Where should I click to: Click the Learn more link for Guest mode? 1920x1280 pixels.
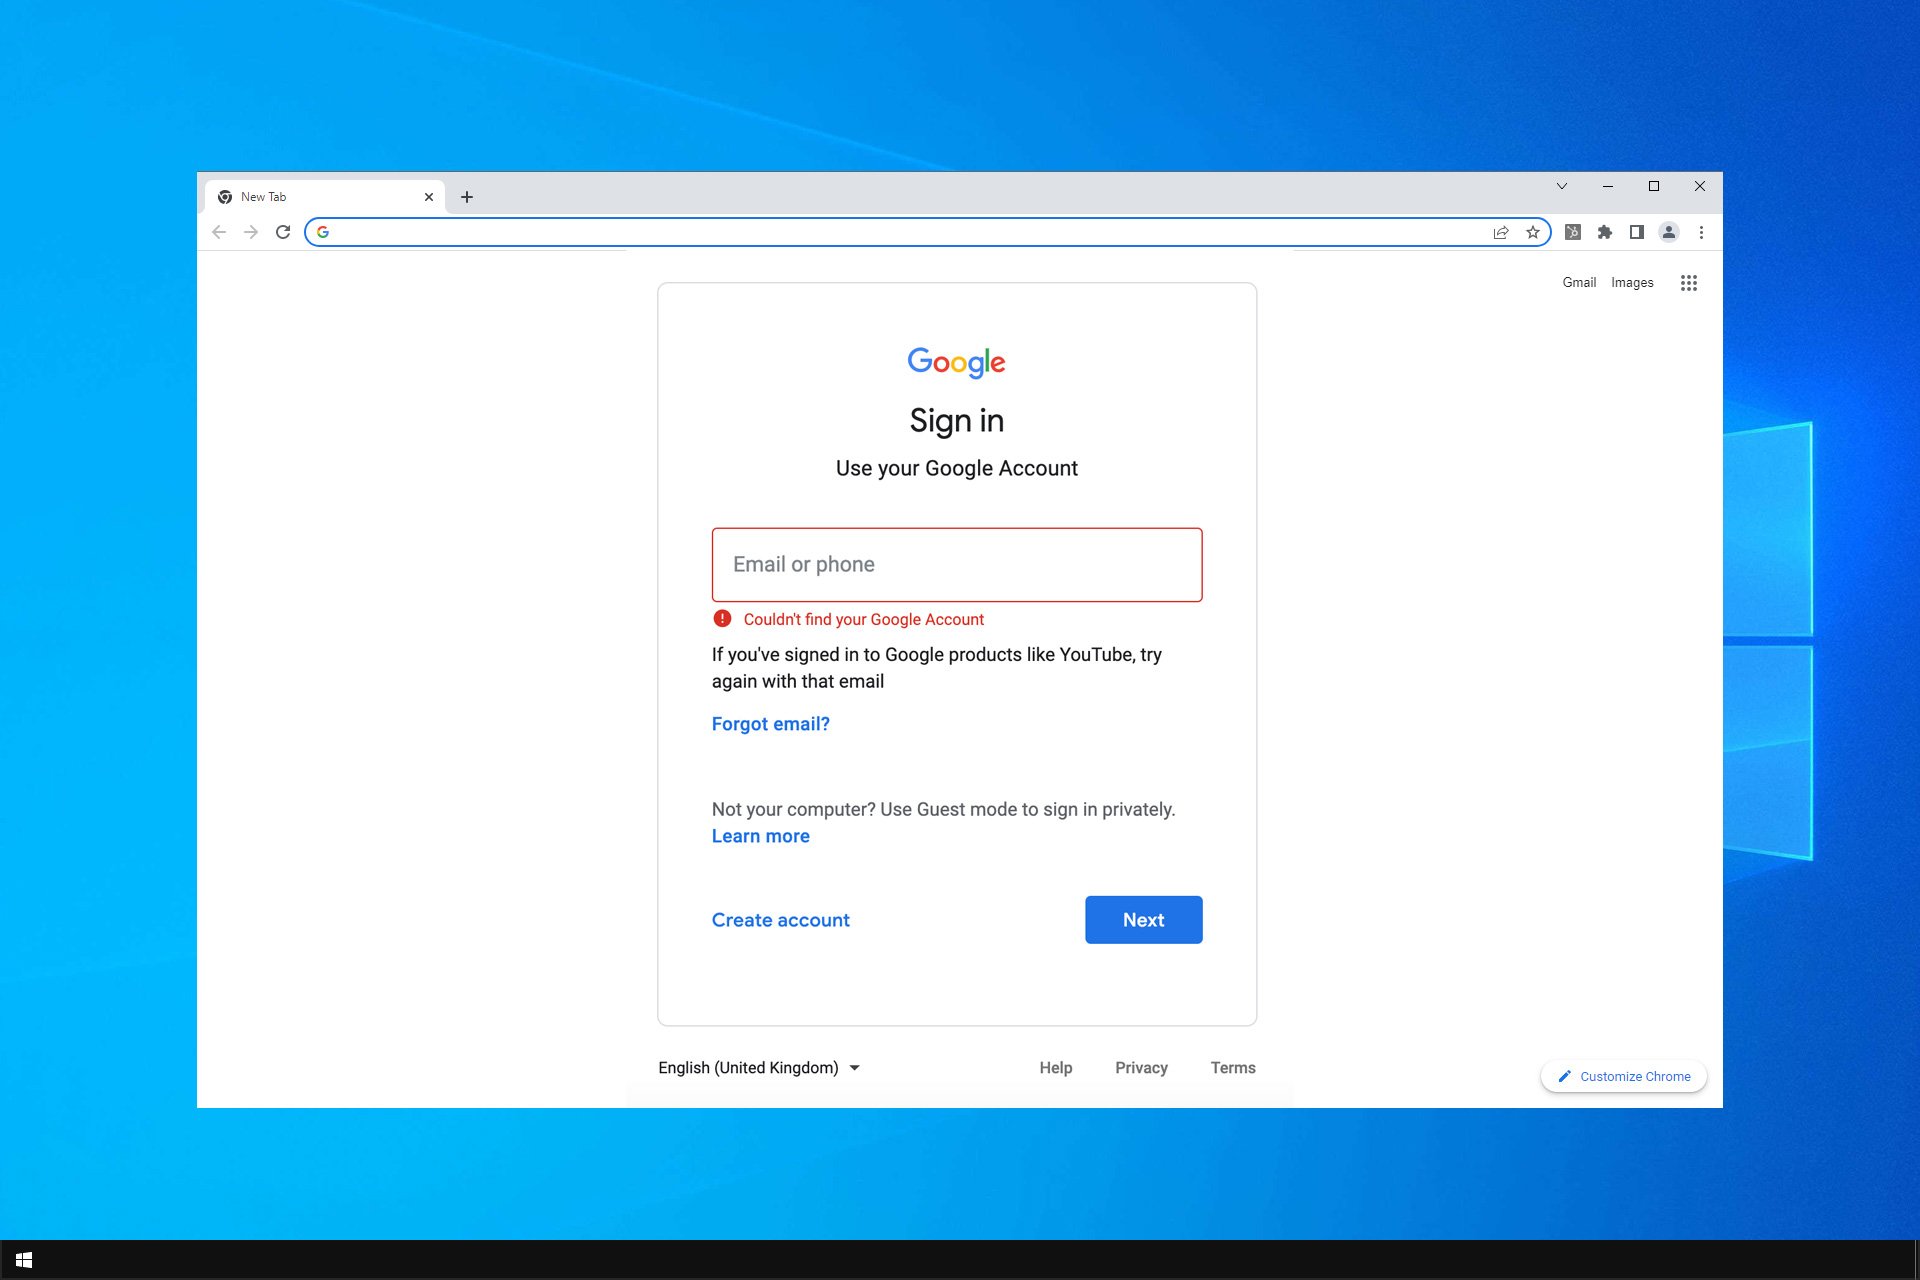760,836
